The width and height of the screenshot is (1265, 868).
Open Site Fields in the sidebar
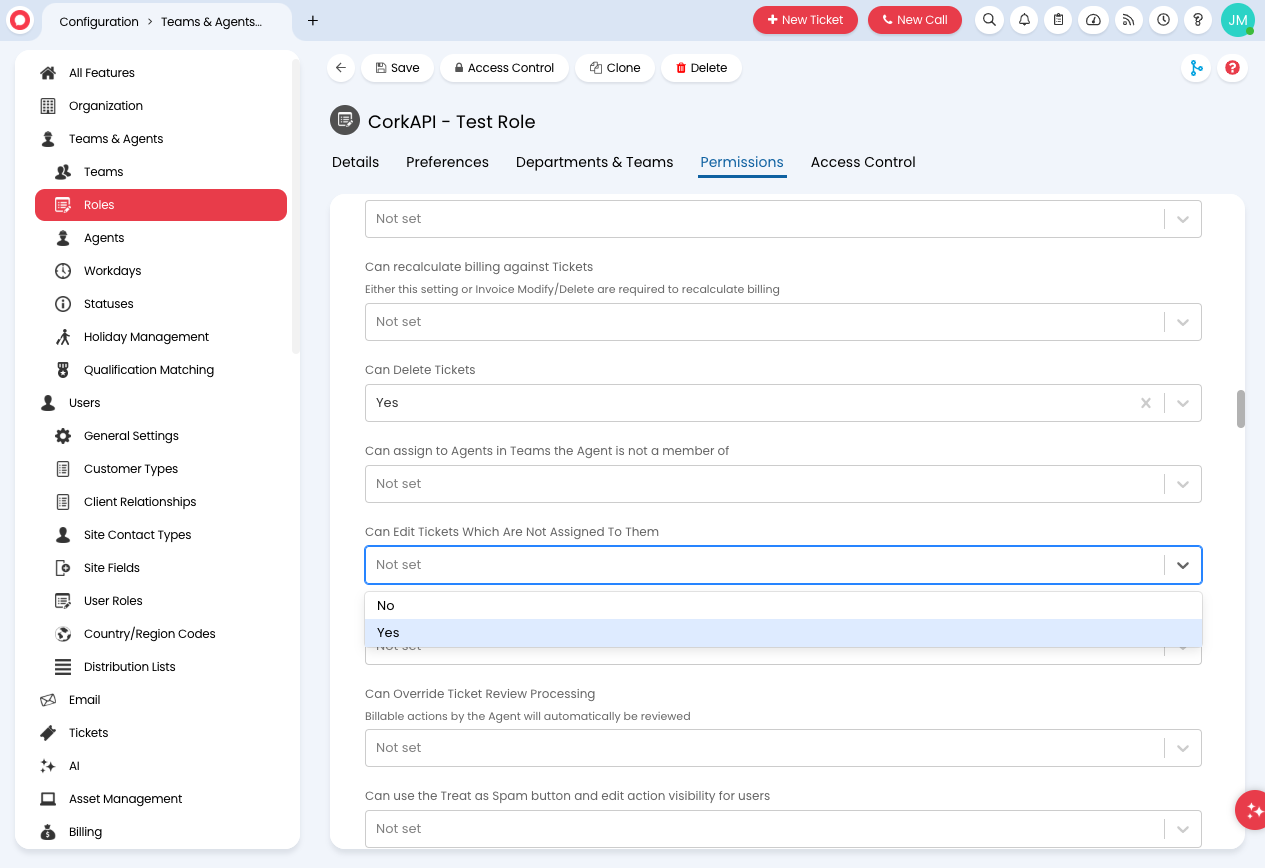(x=111, y=568)
